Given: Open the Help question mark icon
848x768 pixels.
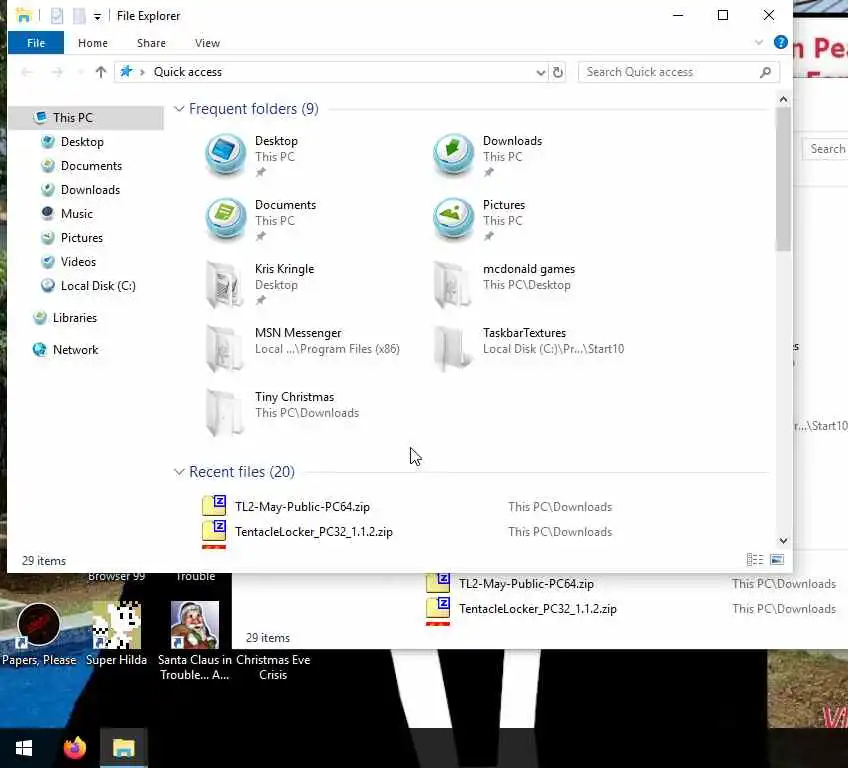Looking at the screenshot, I should coord(780,42).
